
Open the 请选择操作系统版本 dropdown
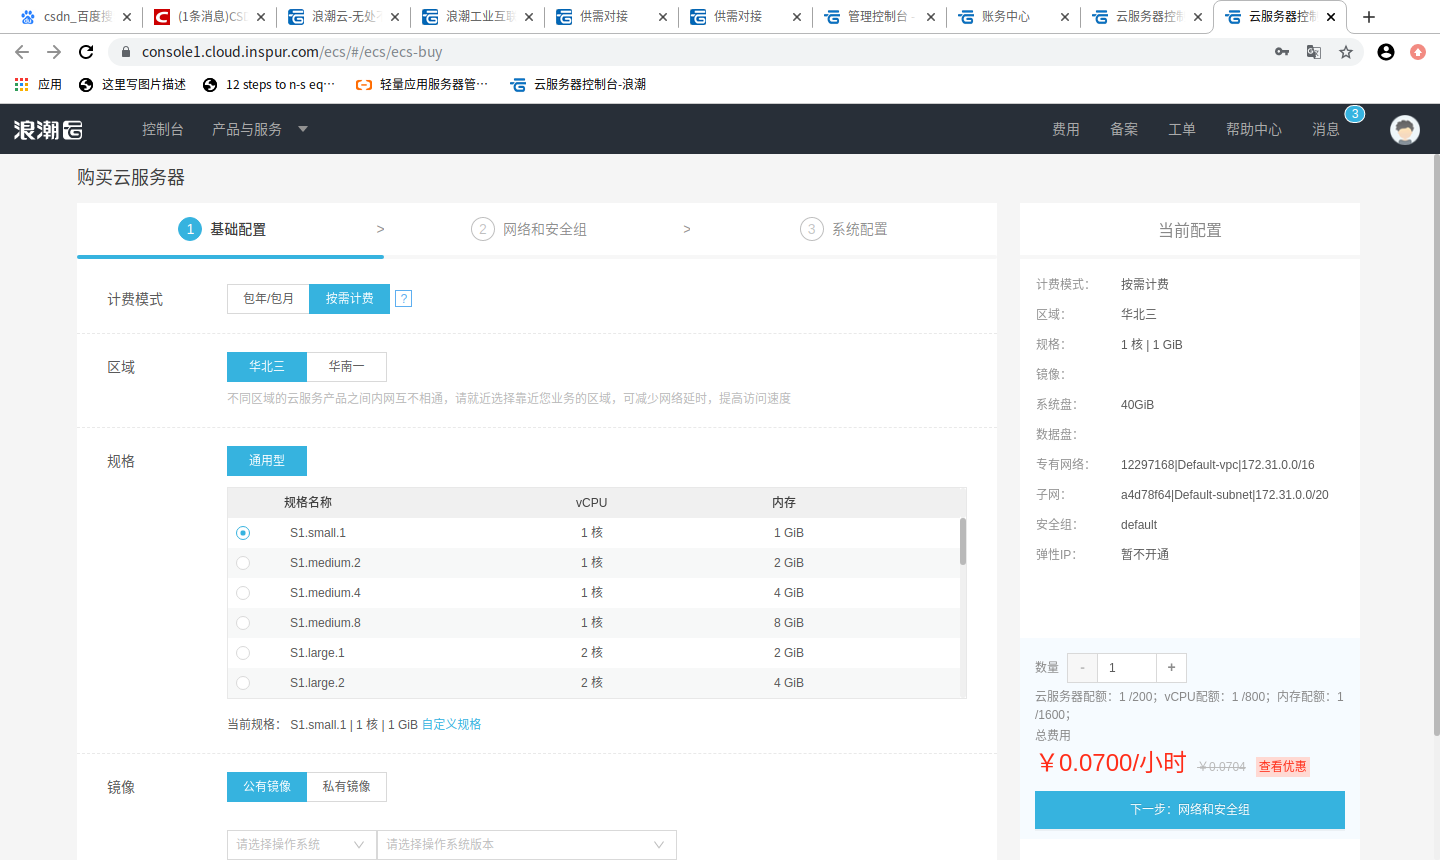[x=526, y=844]
